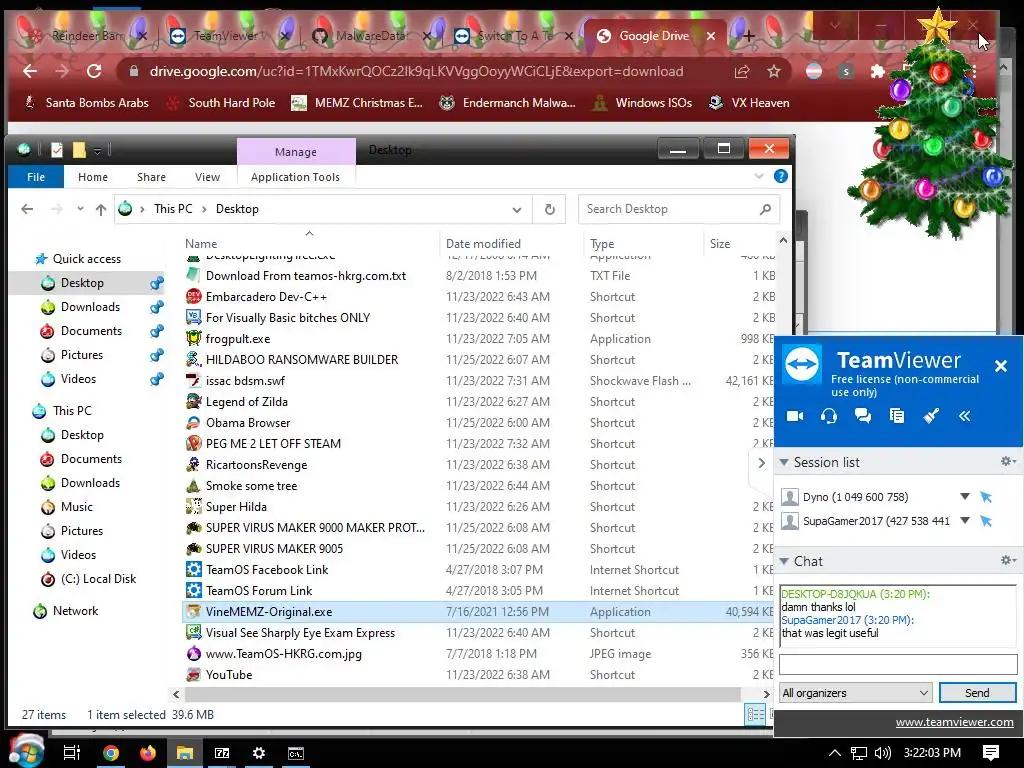Open TeamViewer audio headset icon

(829, 416)
